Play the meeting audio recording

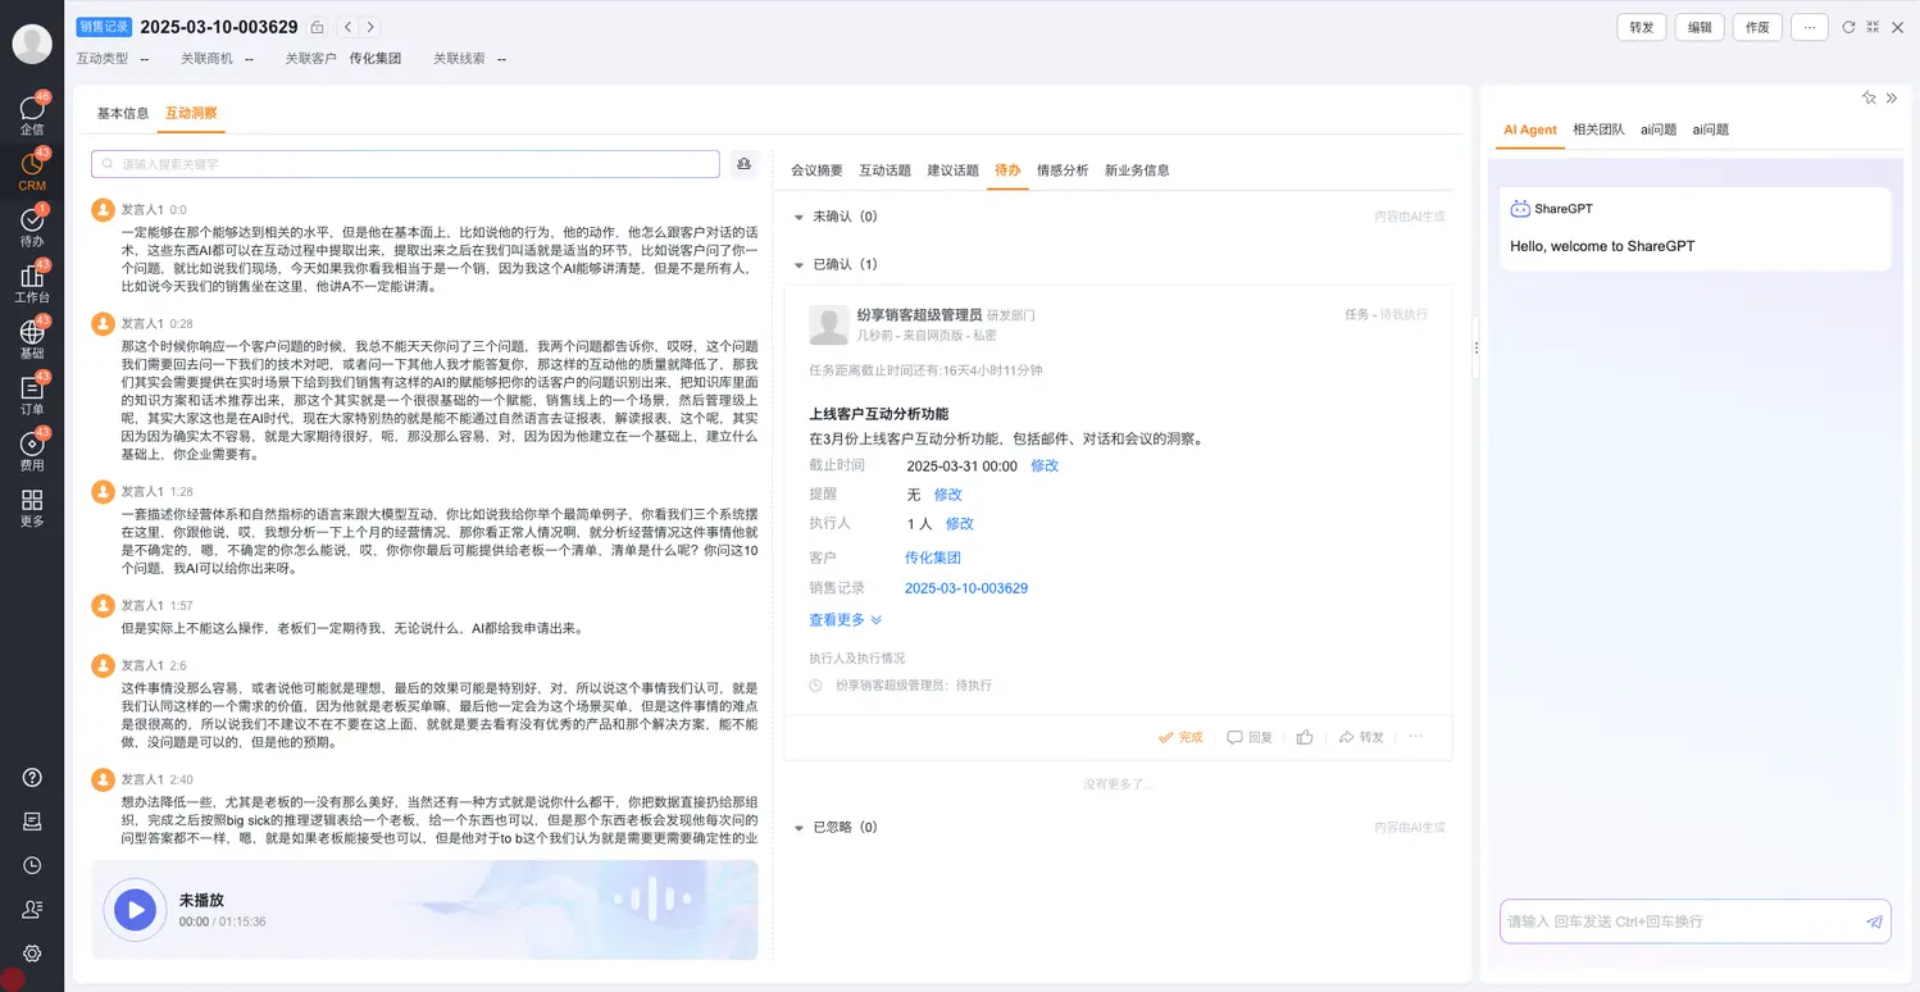tap(135, 910)
